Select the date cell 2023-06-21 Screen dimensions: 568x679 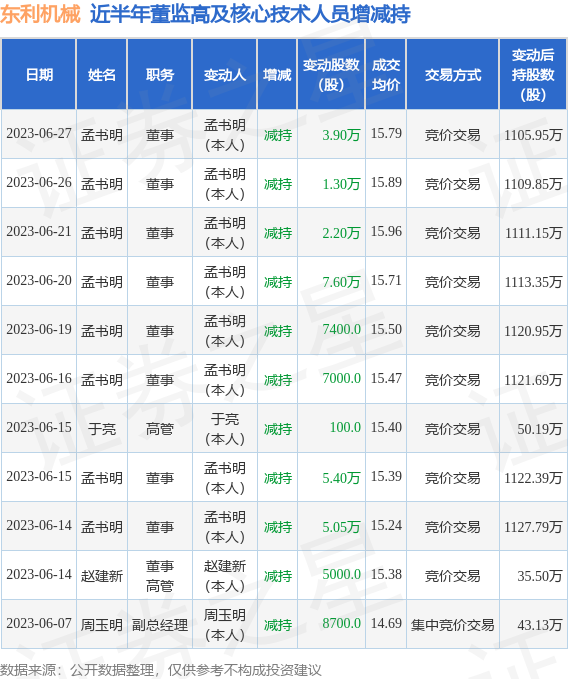[39, 232]
